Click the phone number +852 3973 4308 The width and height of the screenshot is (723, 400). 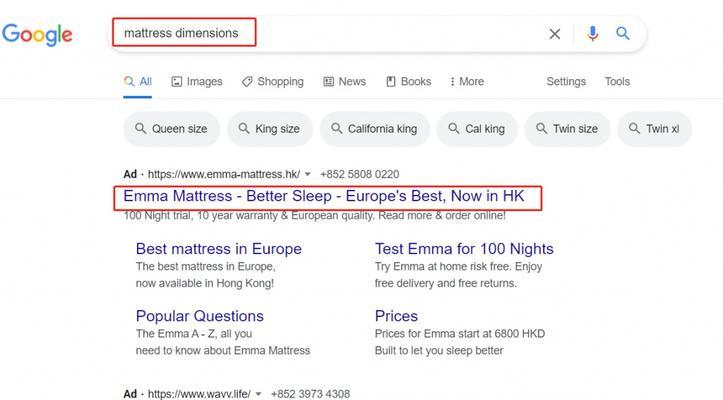pyautogui.click(x=310, y=394)
